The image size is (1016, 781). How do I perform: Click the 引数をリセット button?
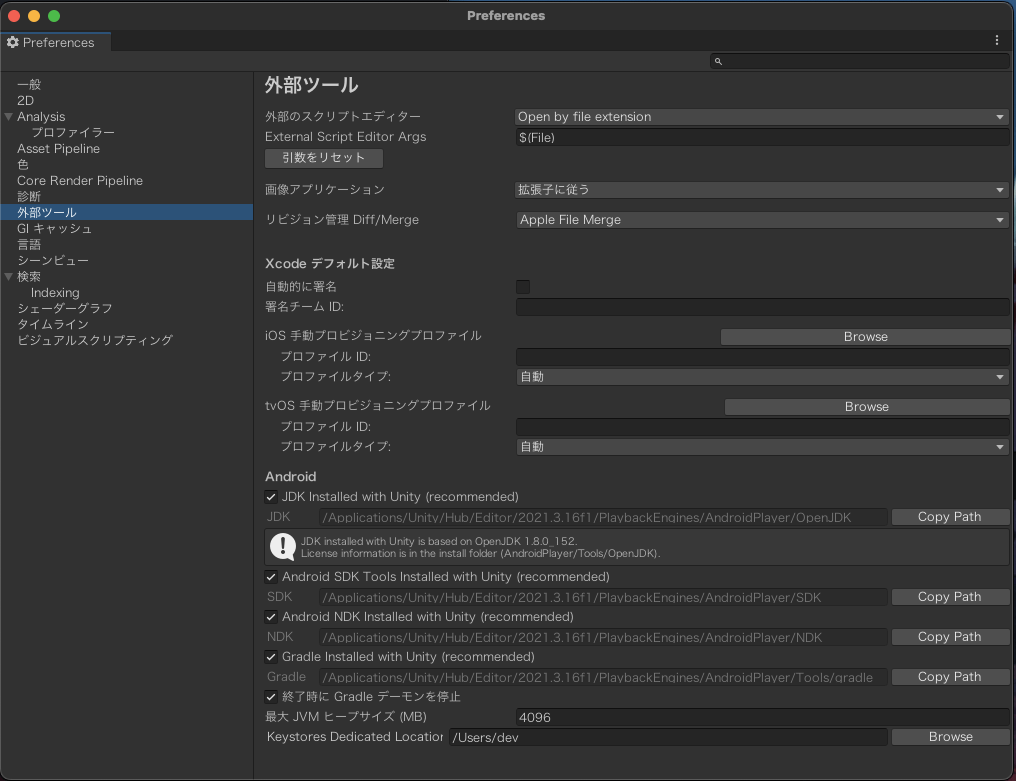[x=323, y=158]
